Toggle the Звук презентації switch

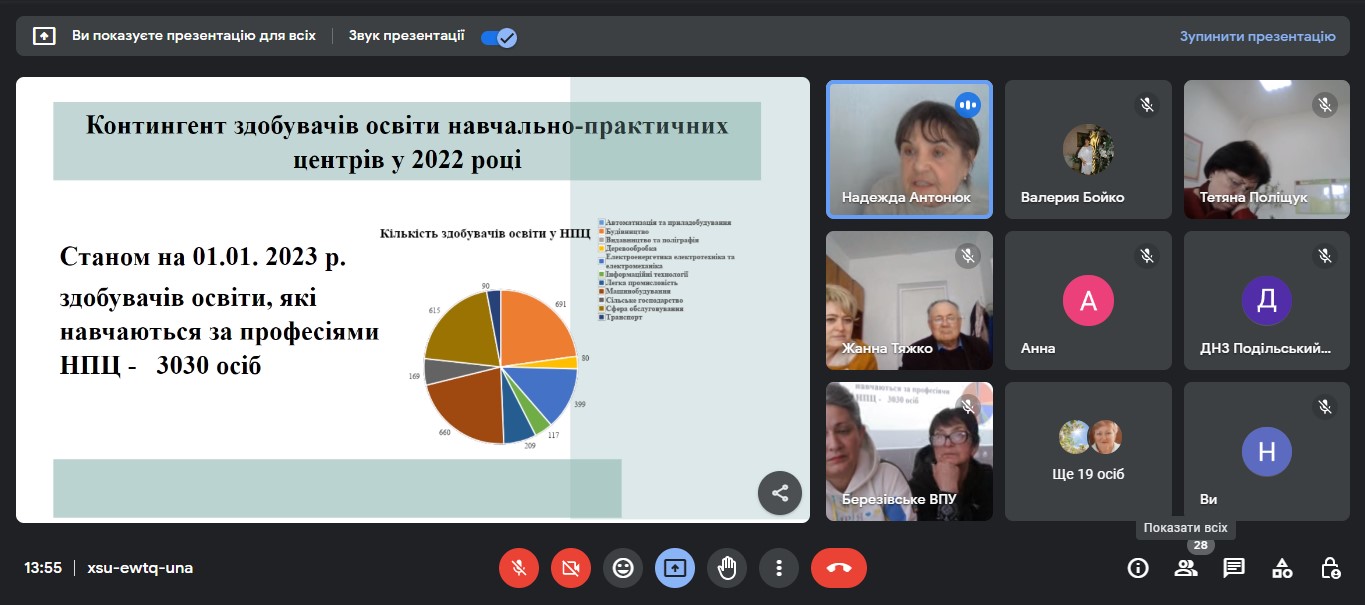[x=498, y=37]
